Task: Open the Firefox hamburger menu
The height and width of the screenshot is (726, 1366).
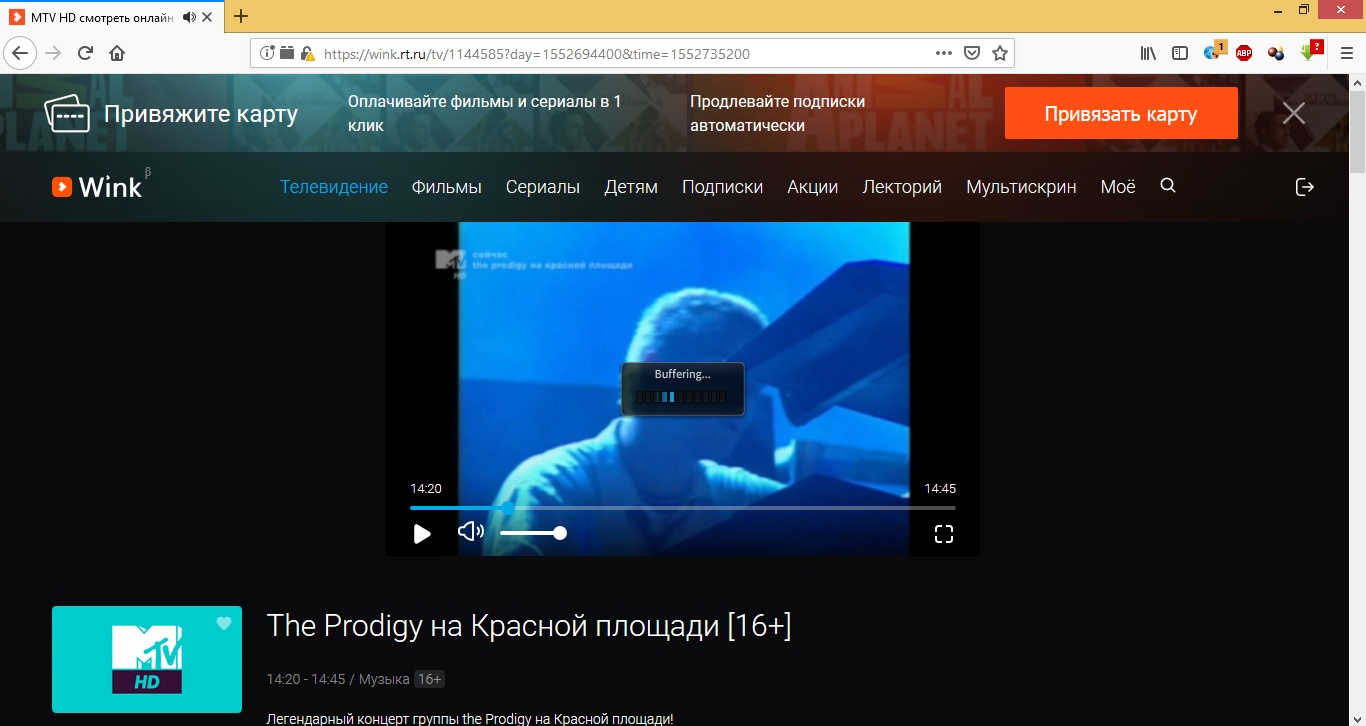Action: (1346, 54)
